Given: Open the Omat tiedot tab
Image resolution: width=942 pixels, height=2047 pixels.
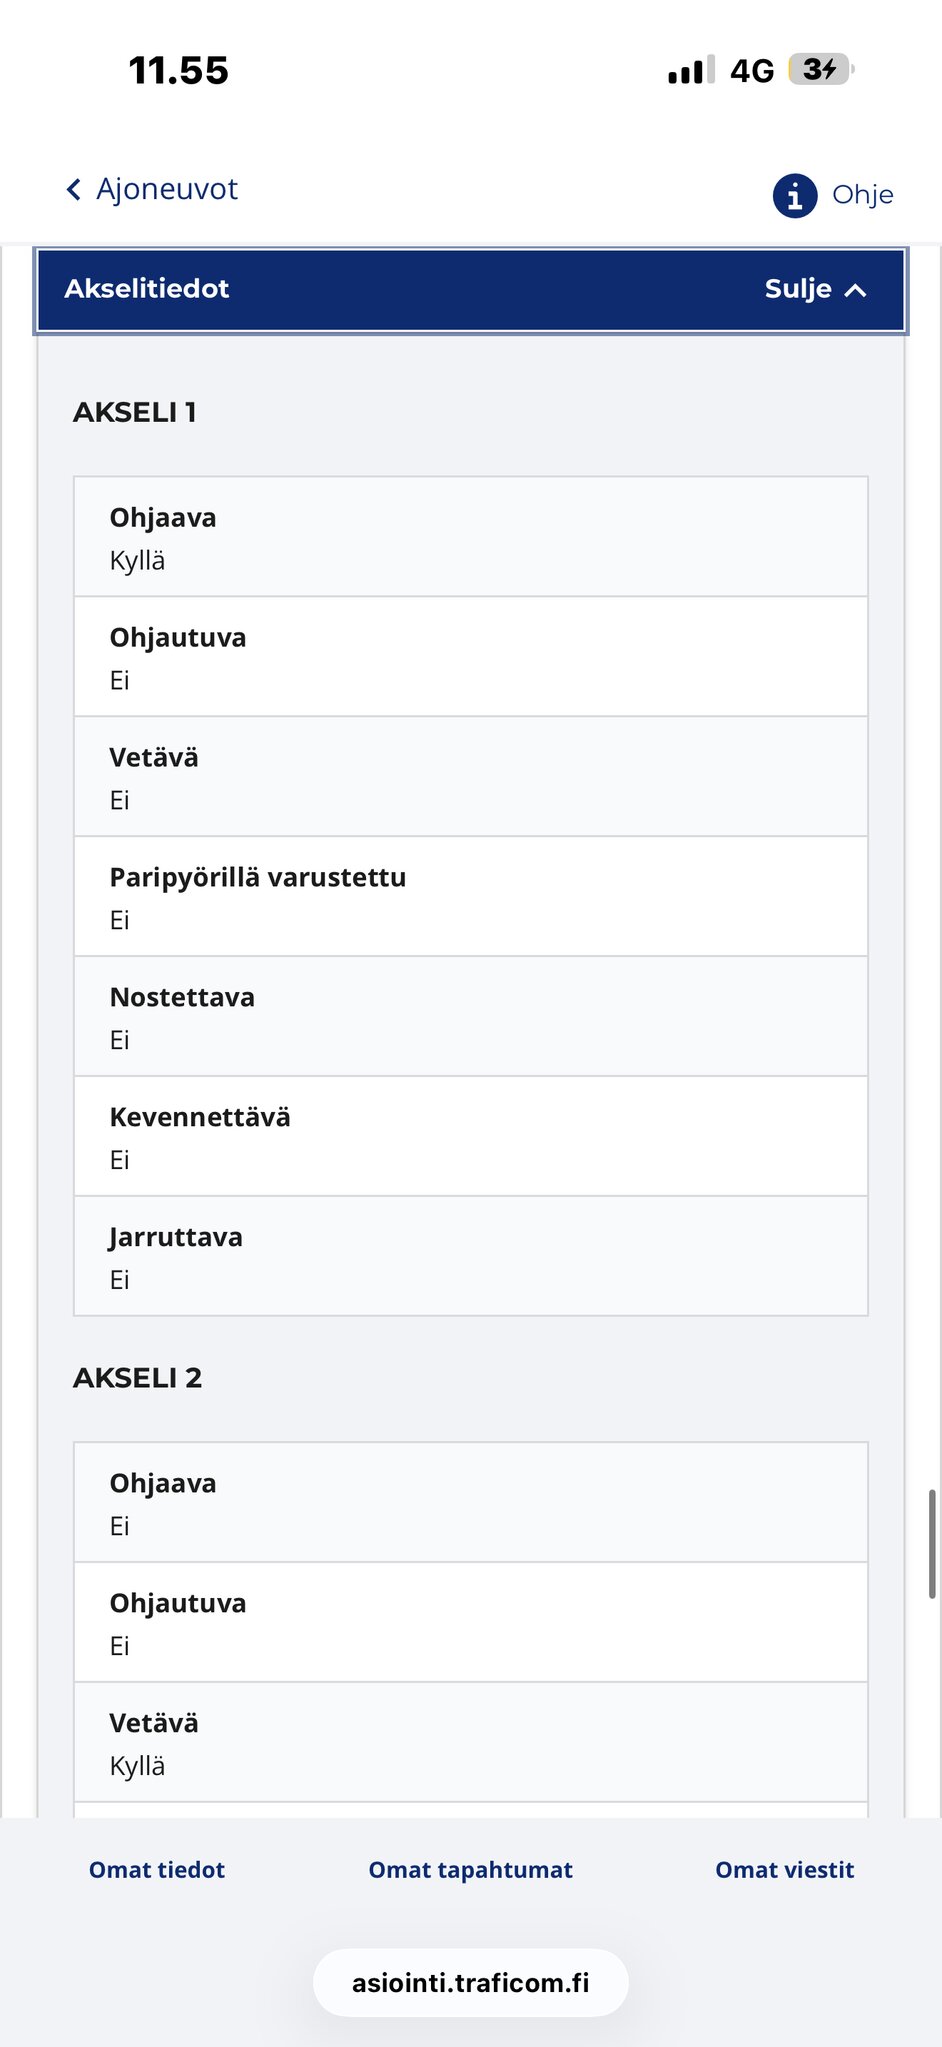Looking at the screenshot, I should [157, 1870].
